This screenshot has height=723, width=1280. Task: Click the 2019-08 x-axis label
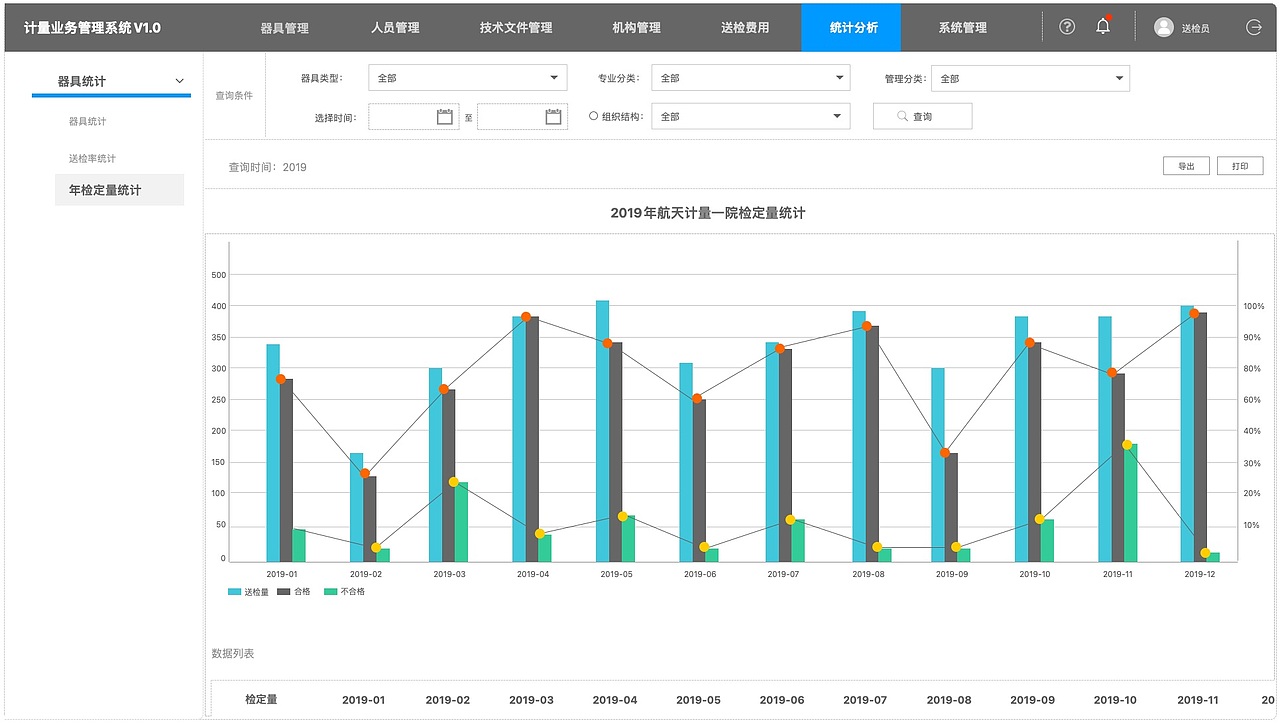[x=868, y=574]
